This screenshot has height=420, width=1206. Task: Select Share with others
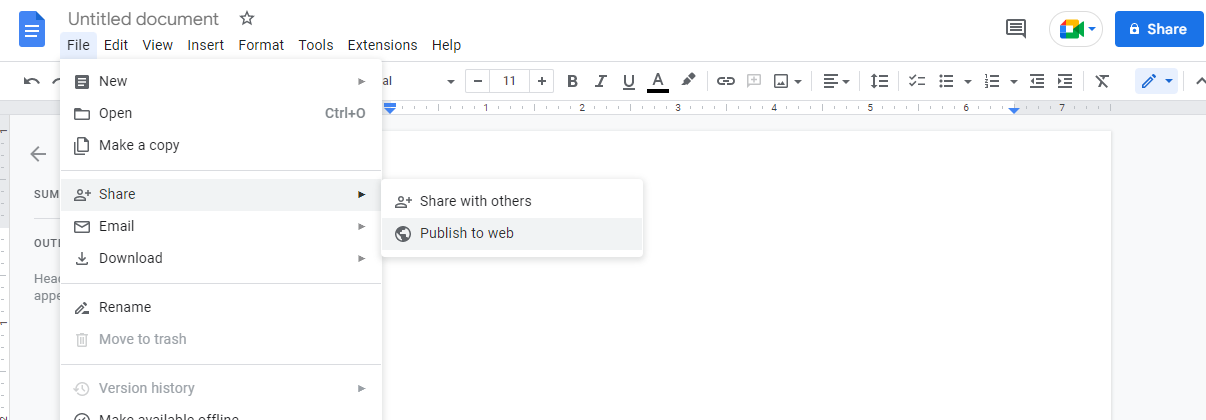(512, 201)
